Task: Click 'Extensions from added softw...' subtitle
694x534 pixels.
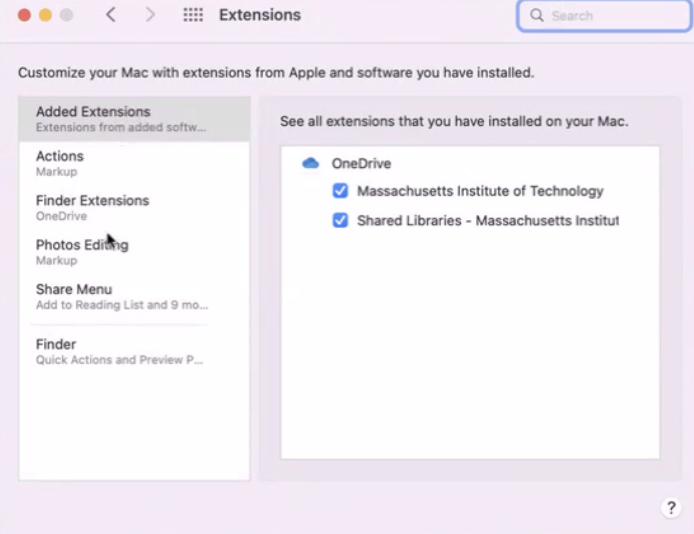Action: tap(121, 127)
